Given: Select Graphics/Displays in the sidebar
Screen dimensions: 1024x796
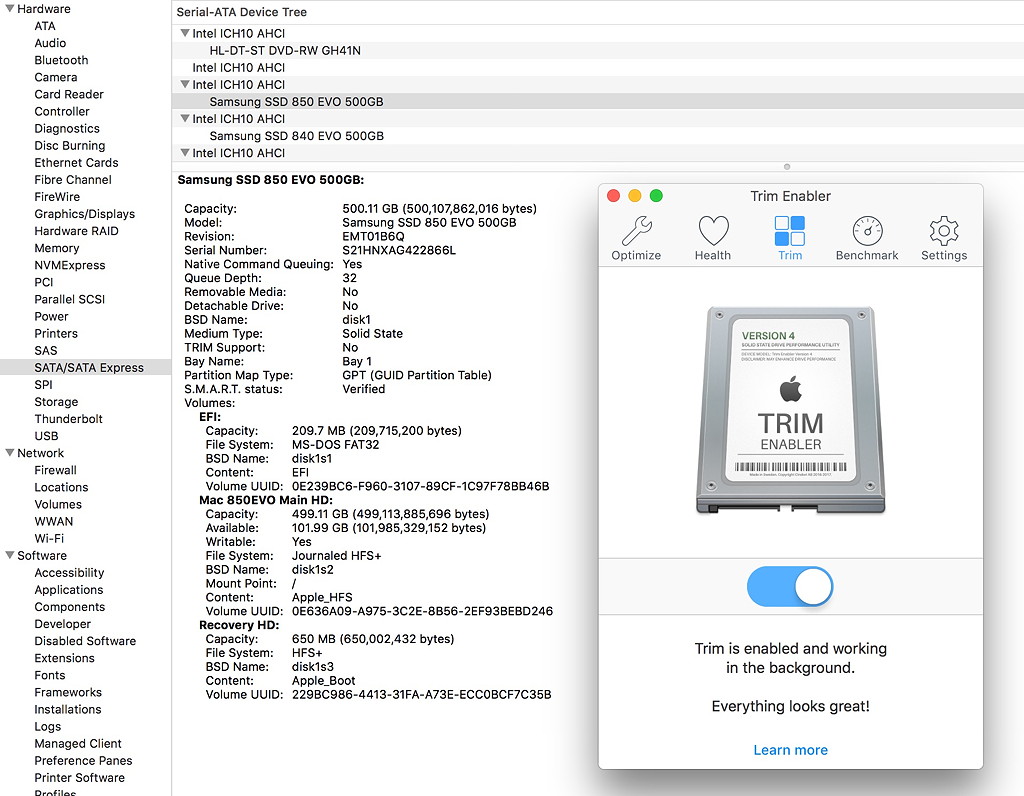Looking at the screenshot, I should (85, 214).
